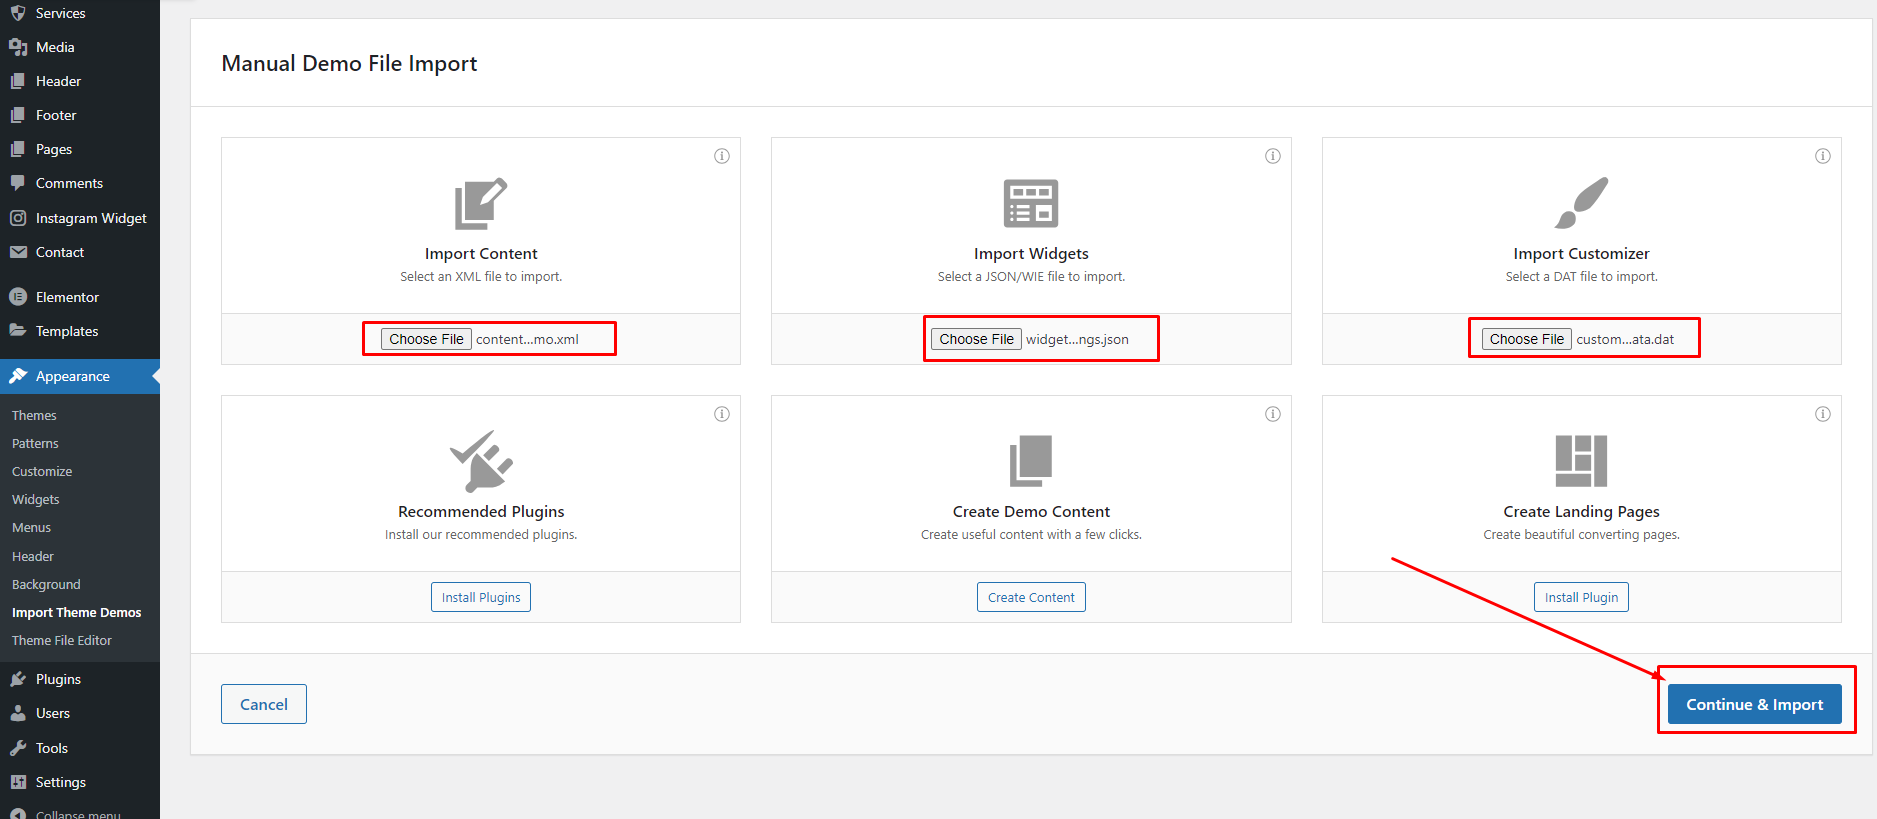Viewport: 1877px width, 819px height.
Task: Click 'custom...ata.dat' selected file name
Action: (1625, 339)
